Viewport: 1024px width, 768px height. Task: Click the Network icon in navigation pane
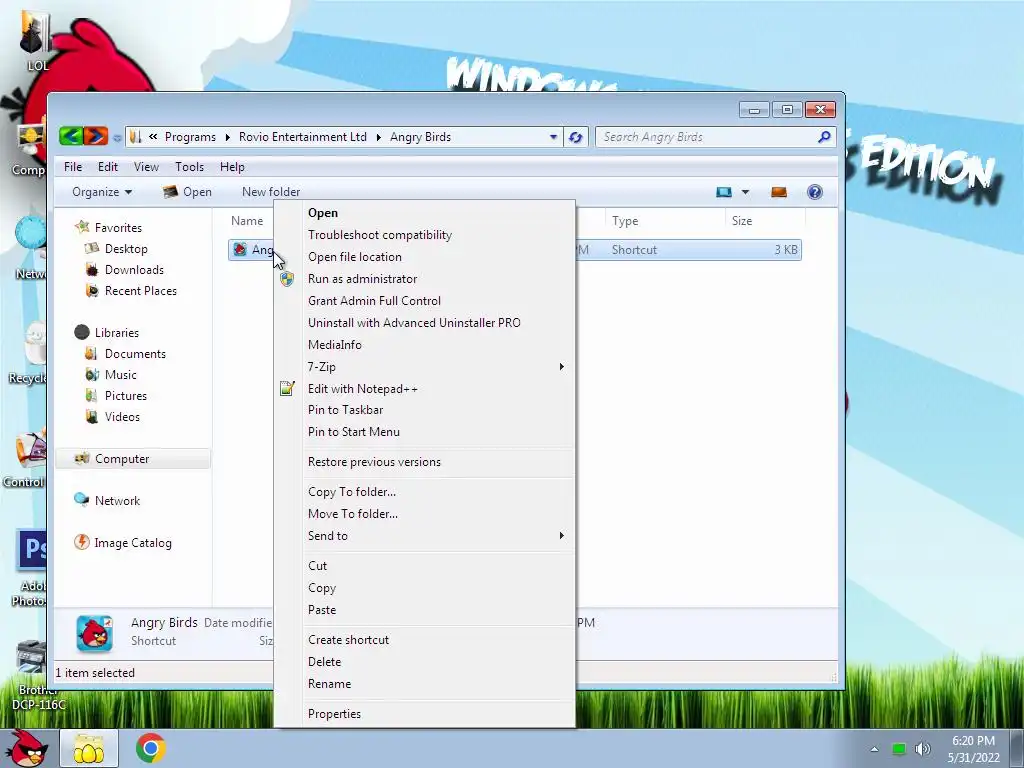(x=82, y=500)
